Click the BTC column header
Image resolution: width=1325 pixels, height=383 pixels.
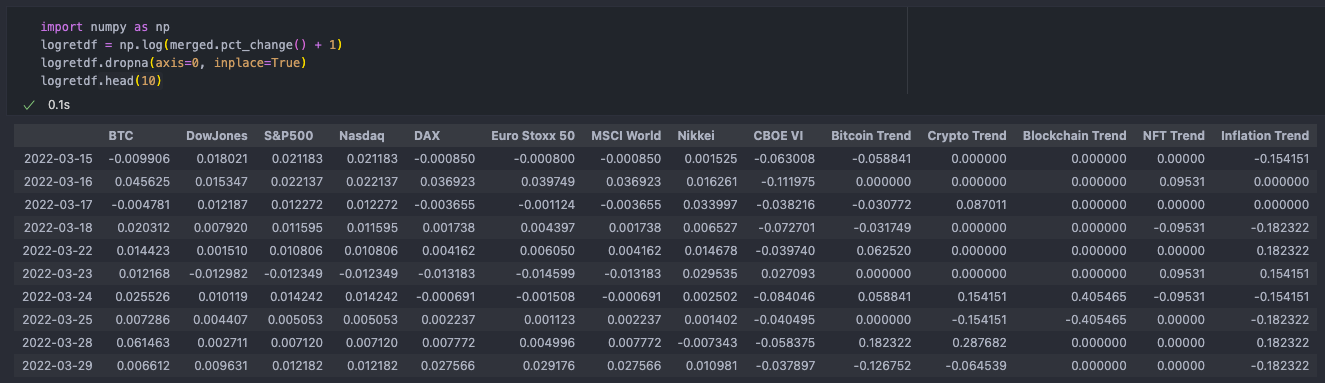click(x=121, y=136)
